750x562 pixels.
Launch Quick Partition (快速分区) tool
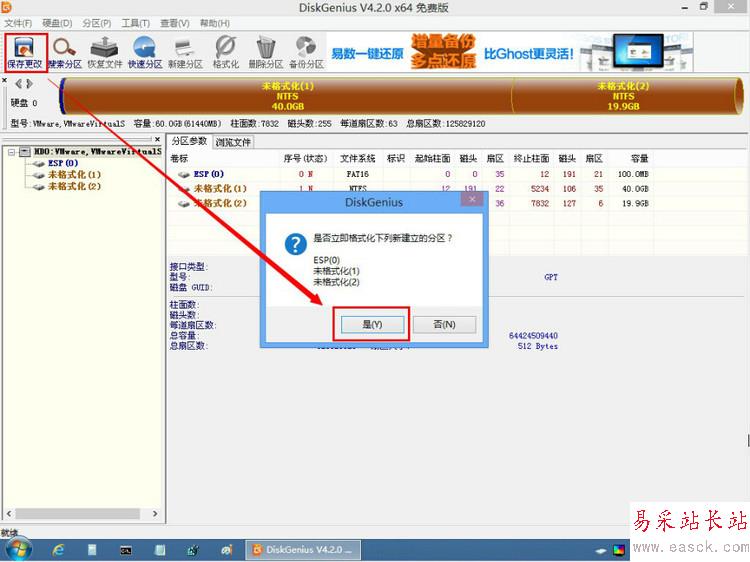(145, 53)
